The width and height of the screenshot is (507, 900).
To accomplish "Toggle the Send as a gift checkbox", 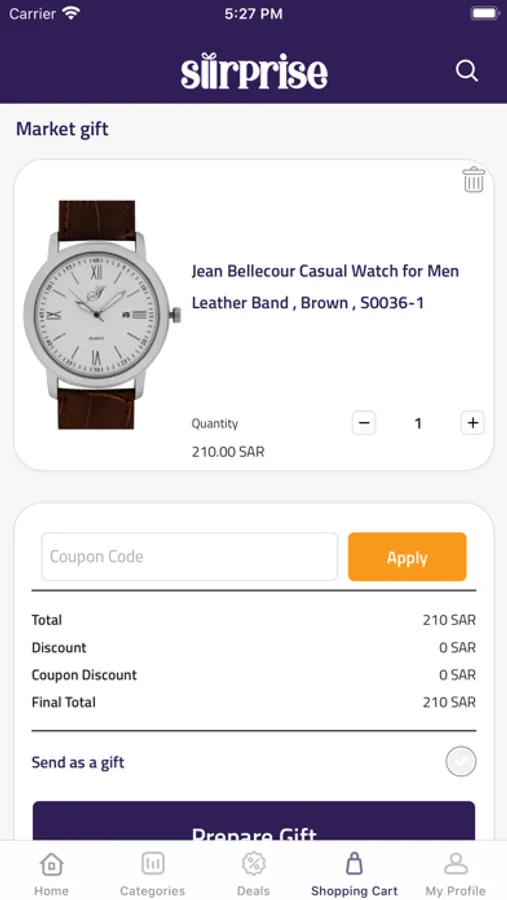I will tap(460, 762).
